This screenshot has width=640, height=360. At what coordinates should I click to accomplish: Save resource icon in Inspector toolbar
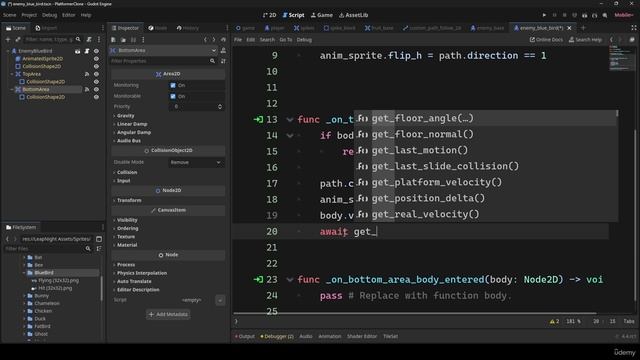coord(133,40)
